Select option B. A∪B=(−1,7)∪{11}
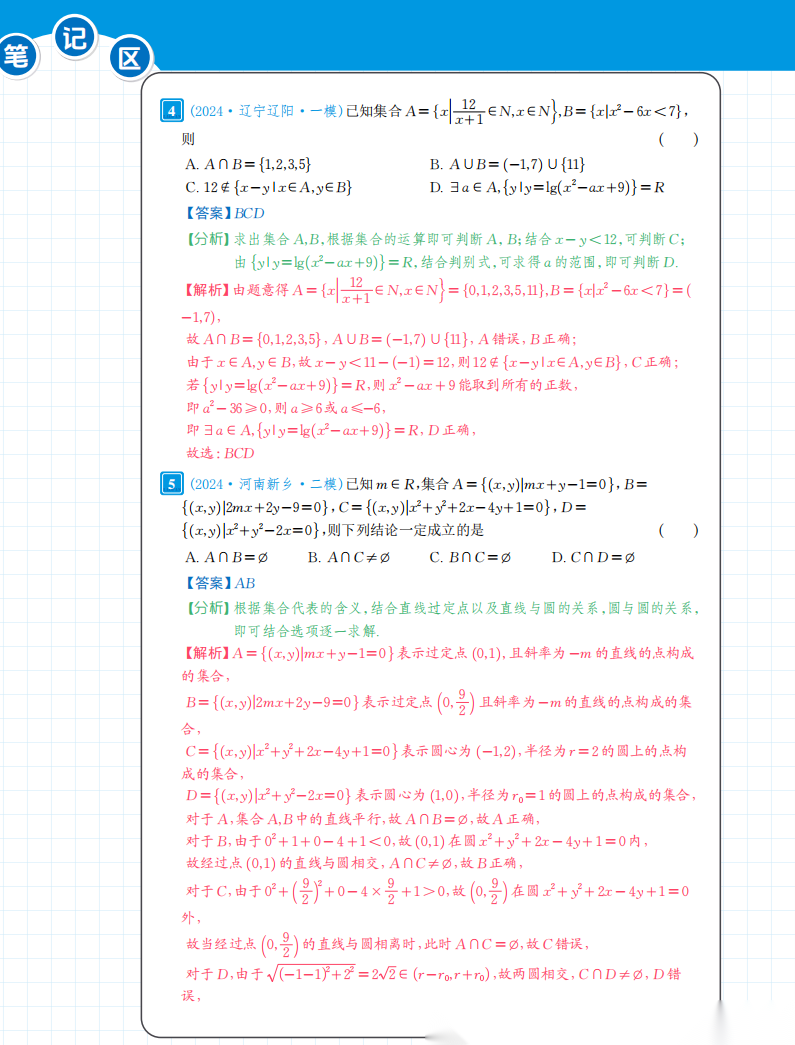This screenshot has width=795, height=1045. click(x=507, y=164)
